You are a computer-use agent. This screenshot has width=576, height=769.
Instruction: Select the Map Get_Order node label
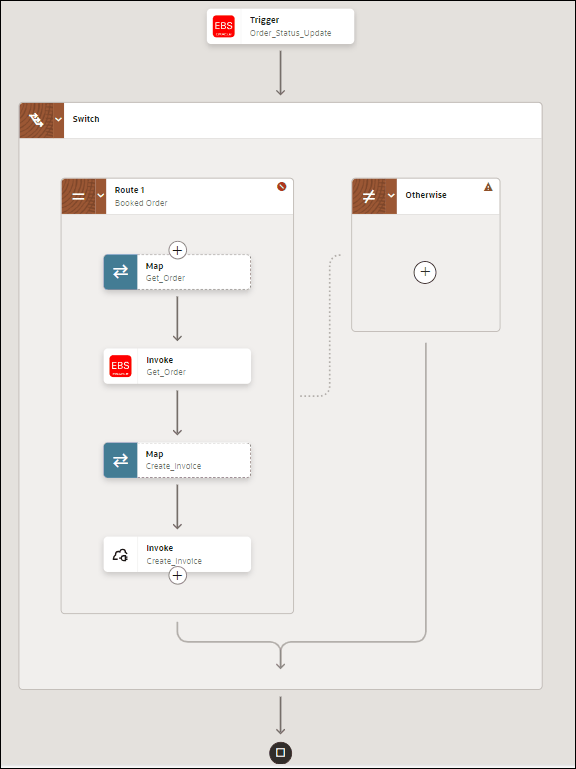[165, 272]
